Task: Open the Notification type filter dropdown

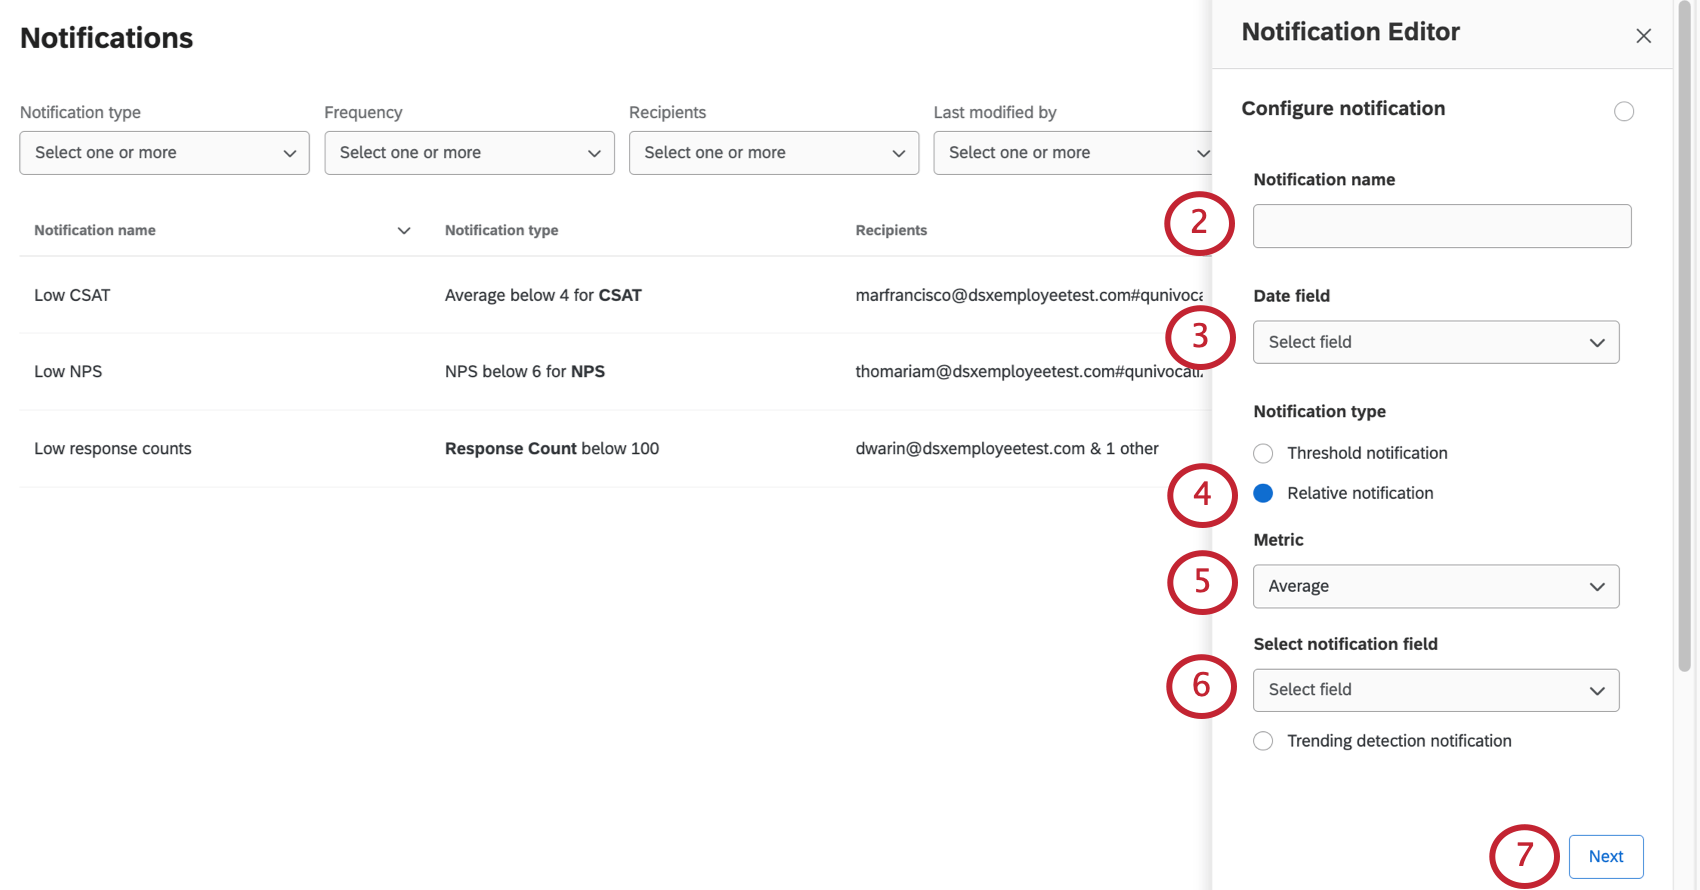Action: point(164,153)
